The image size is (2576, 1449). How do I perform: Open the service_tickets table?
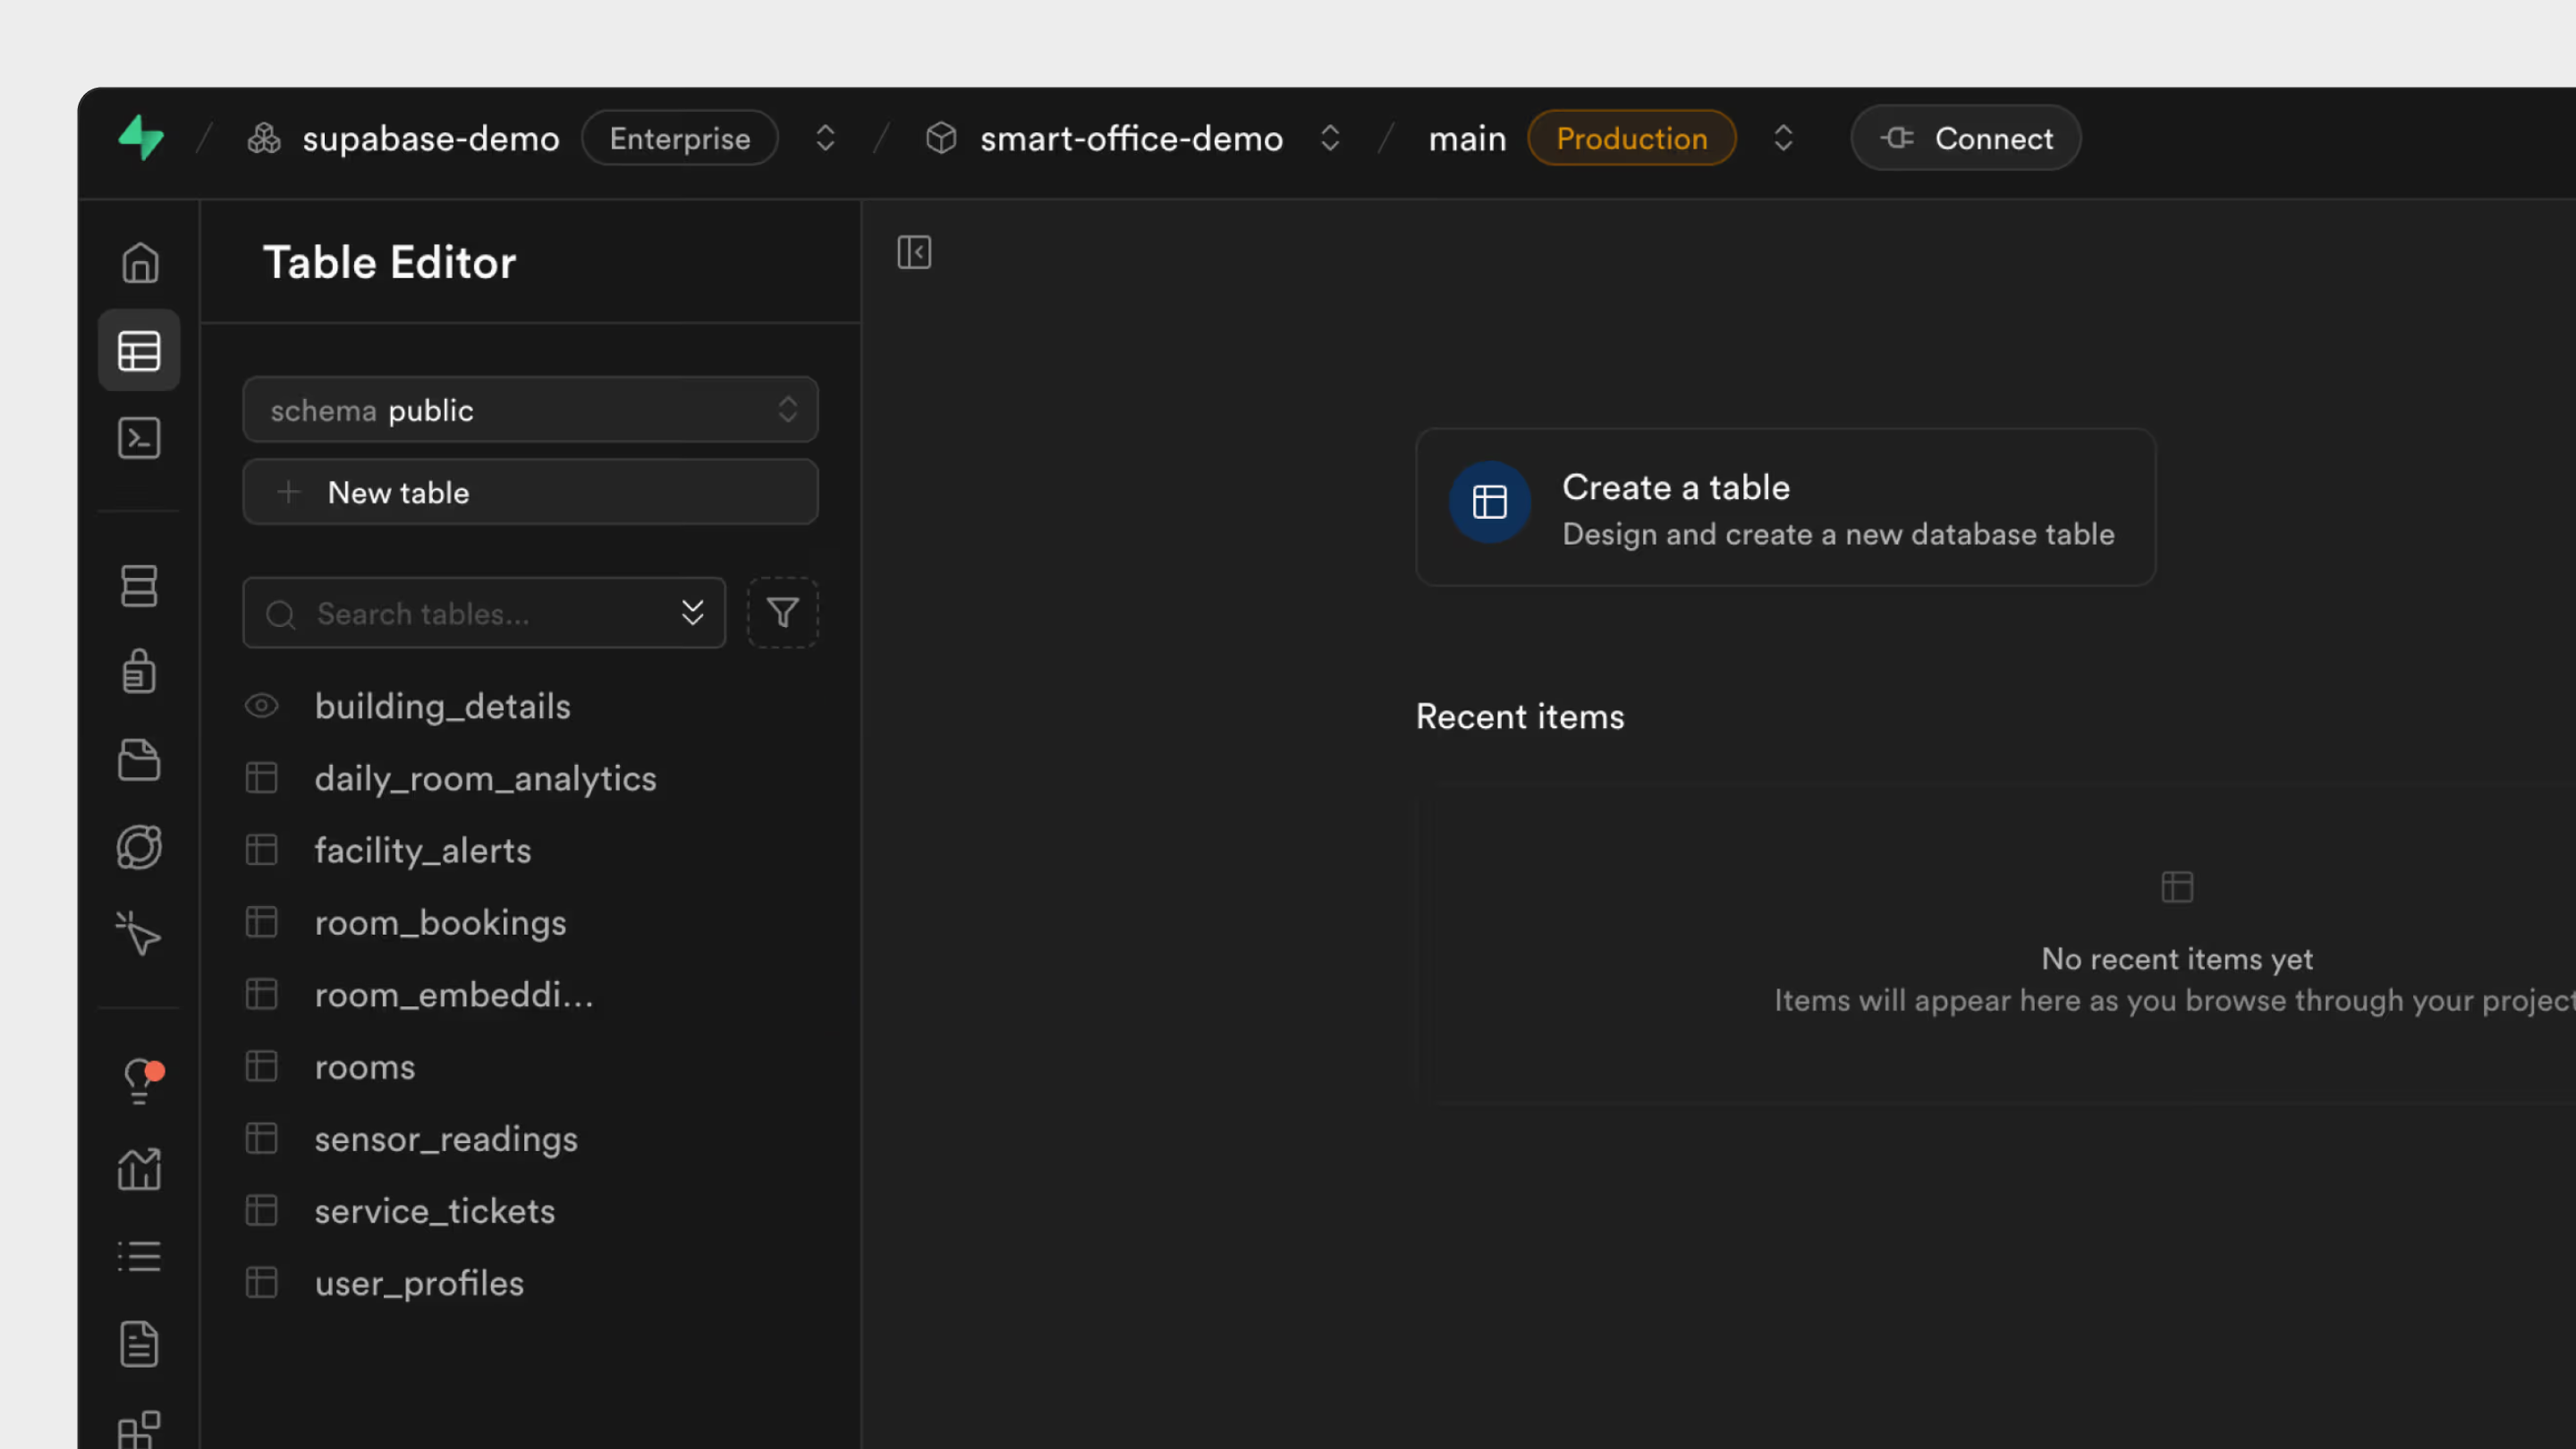tap(434, 1210)
